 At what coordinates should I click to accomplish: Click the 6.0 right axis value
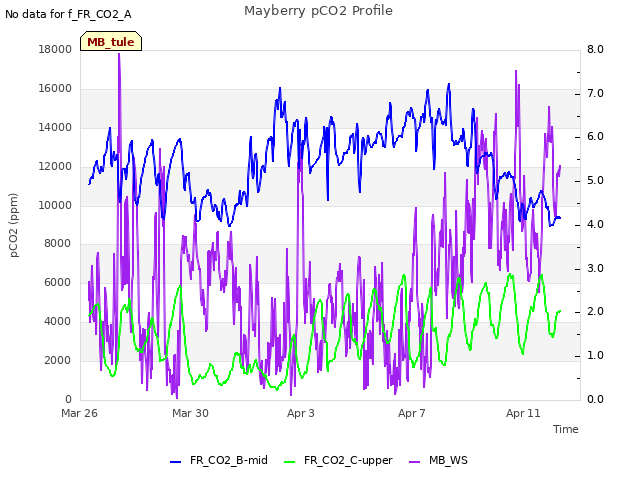(595, 136)
